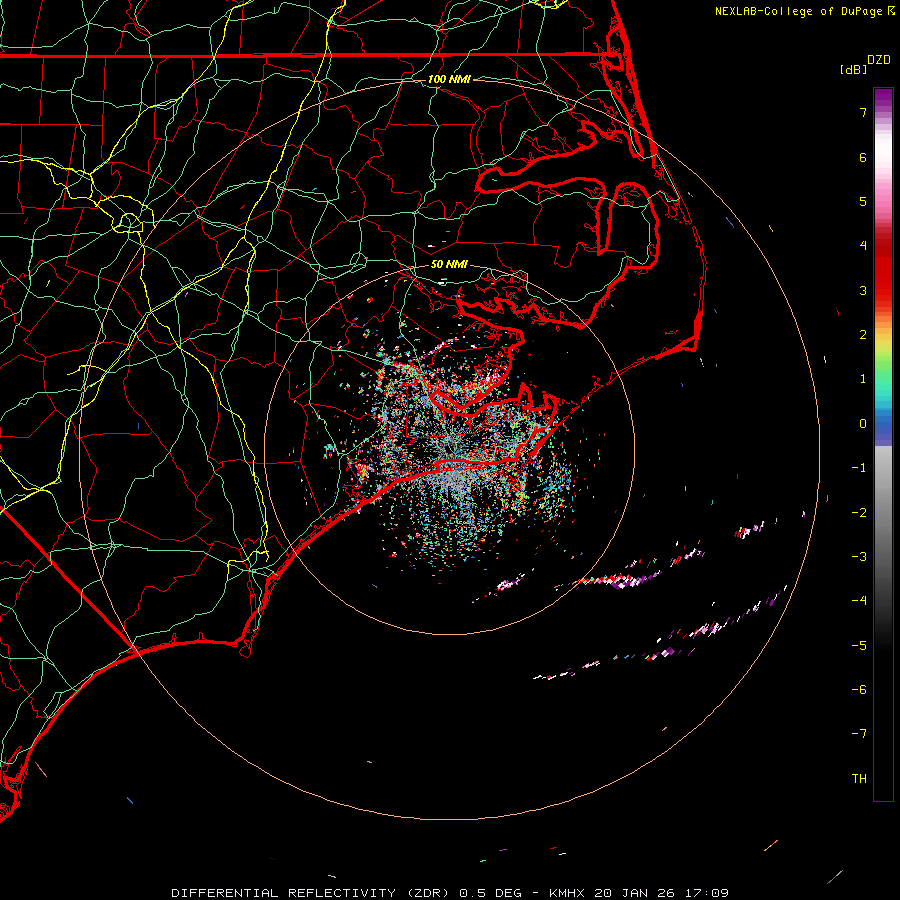Image resolution: width=900 pixels, height=900 pixels.
Task: Click the 7 value on the color scale
Action: (863, 112)
